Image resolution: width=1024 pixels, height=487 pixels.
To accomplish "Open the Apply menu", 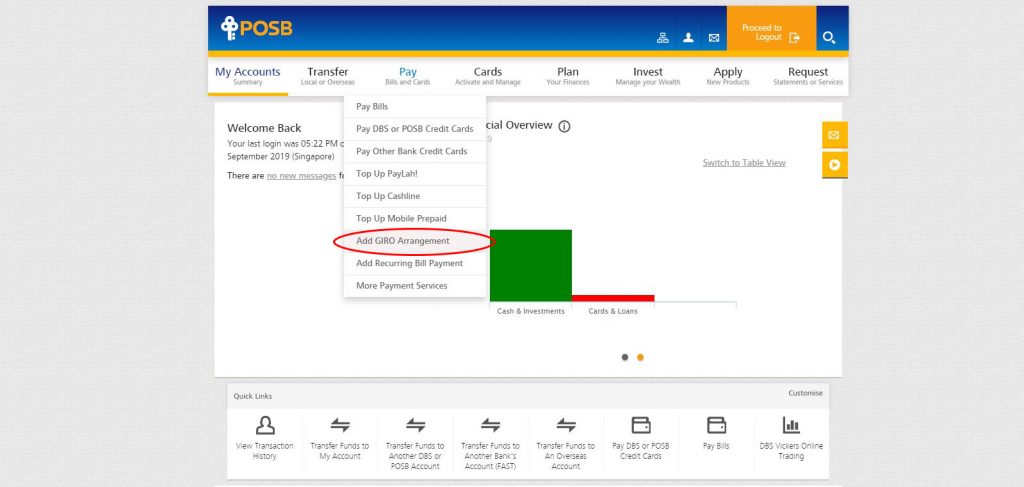I will [728, 76].
